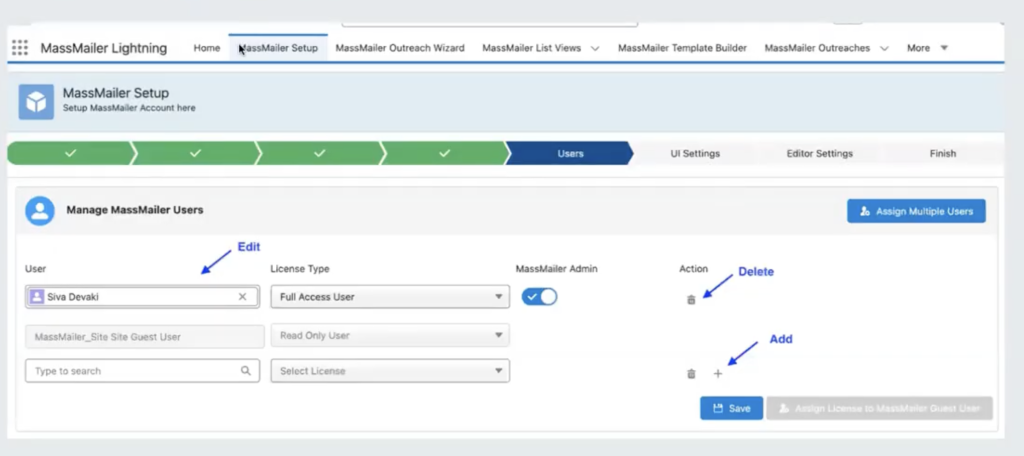
Task: Add a new user row with plus icon
Action: pyautogui.click(x=718, y=374)
